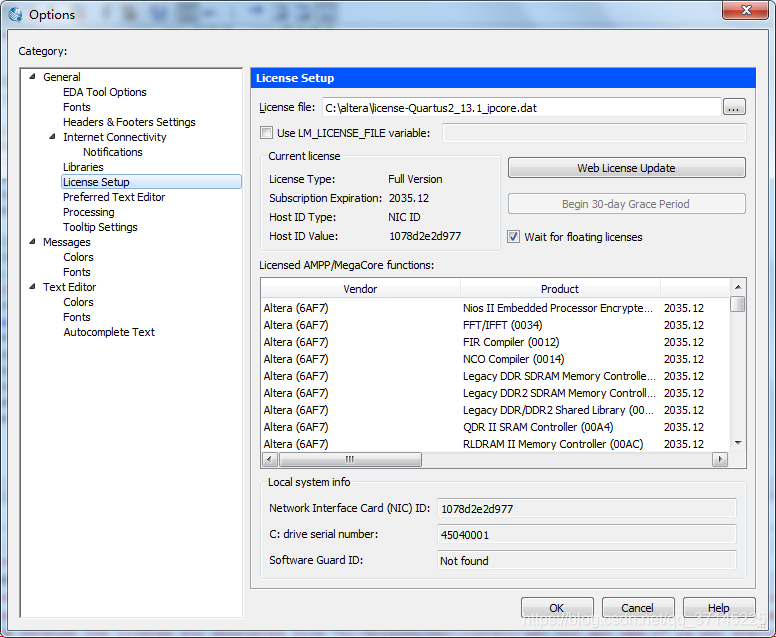Open EDA Tool Options category
This screenshot has width=776, height=638.
[x=104, y=92]
